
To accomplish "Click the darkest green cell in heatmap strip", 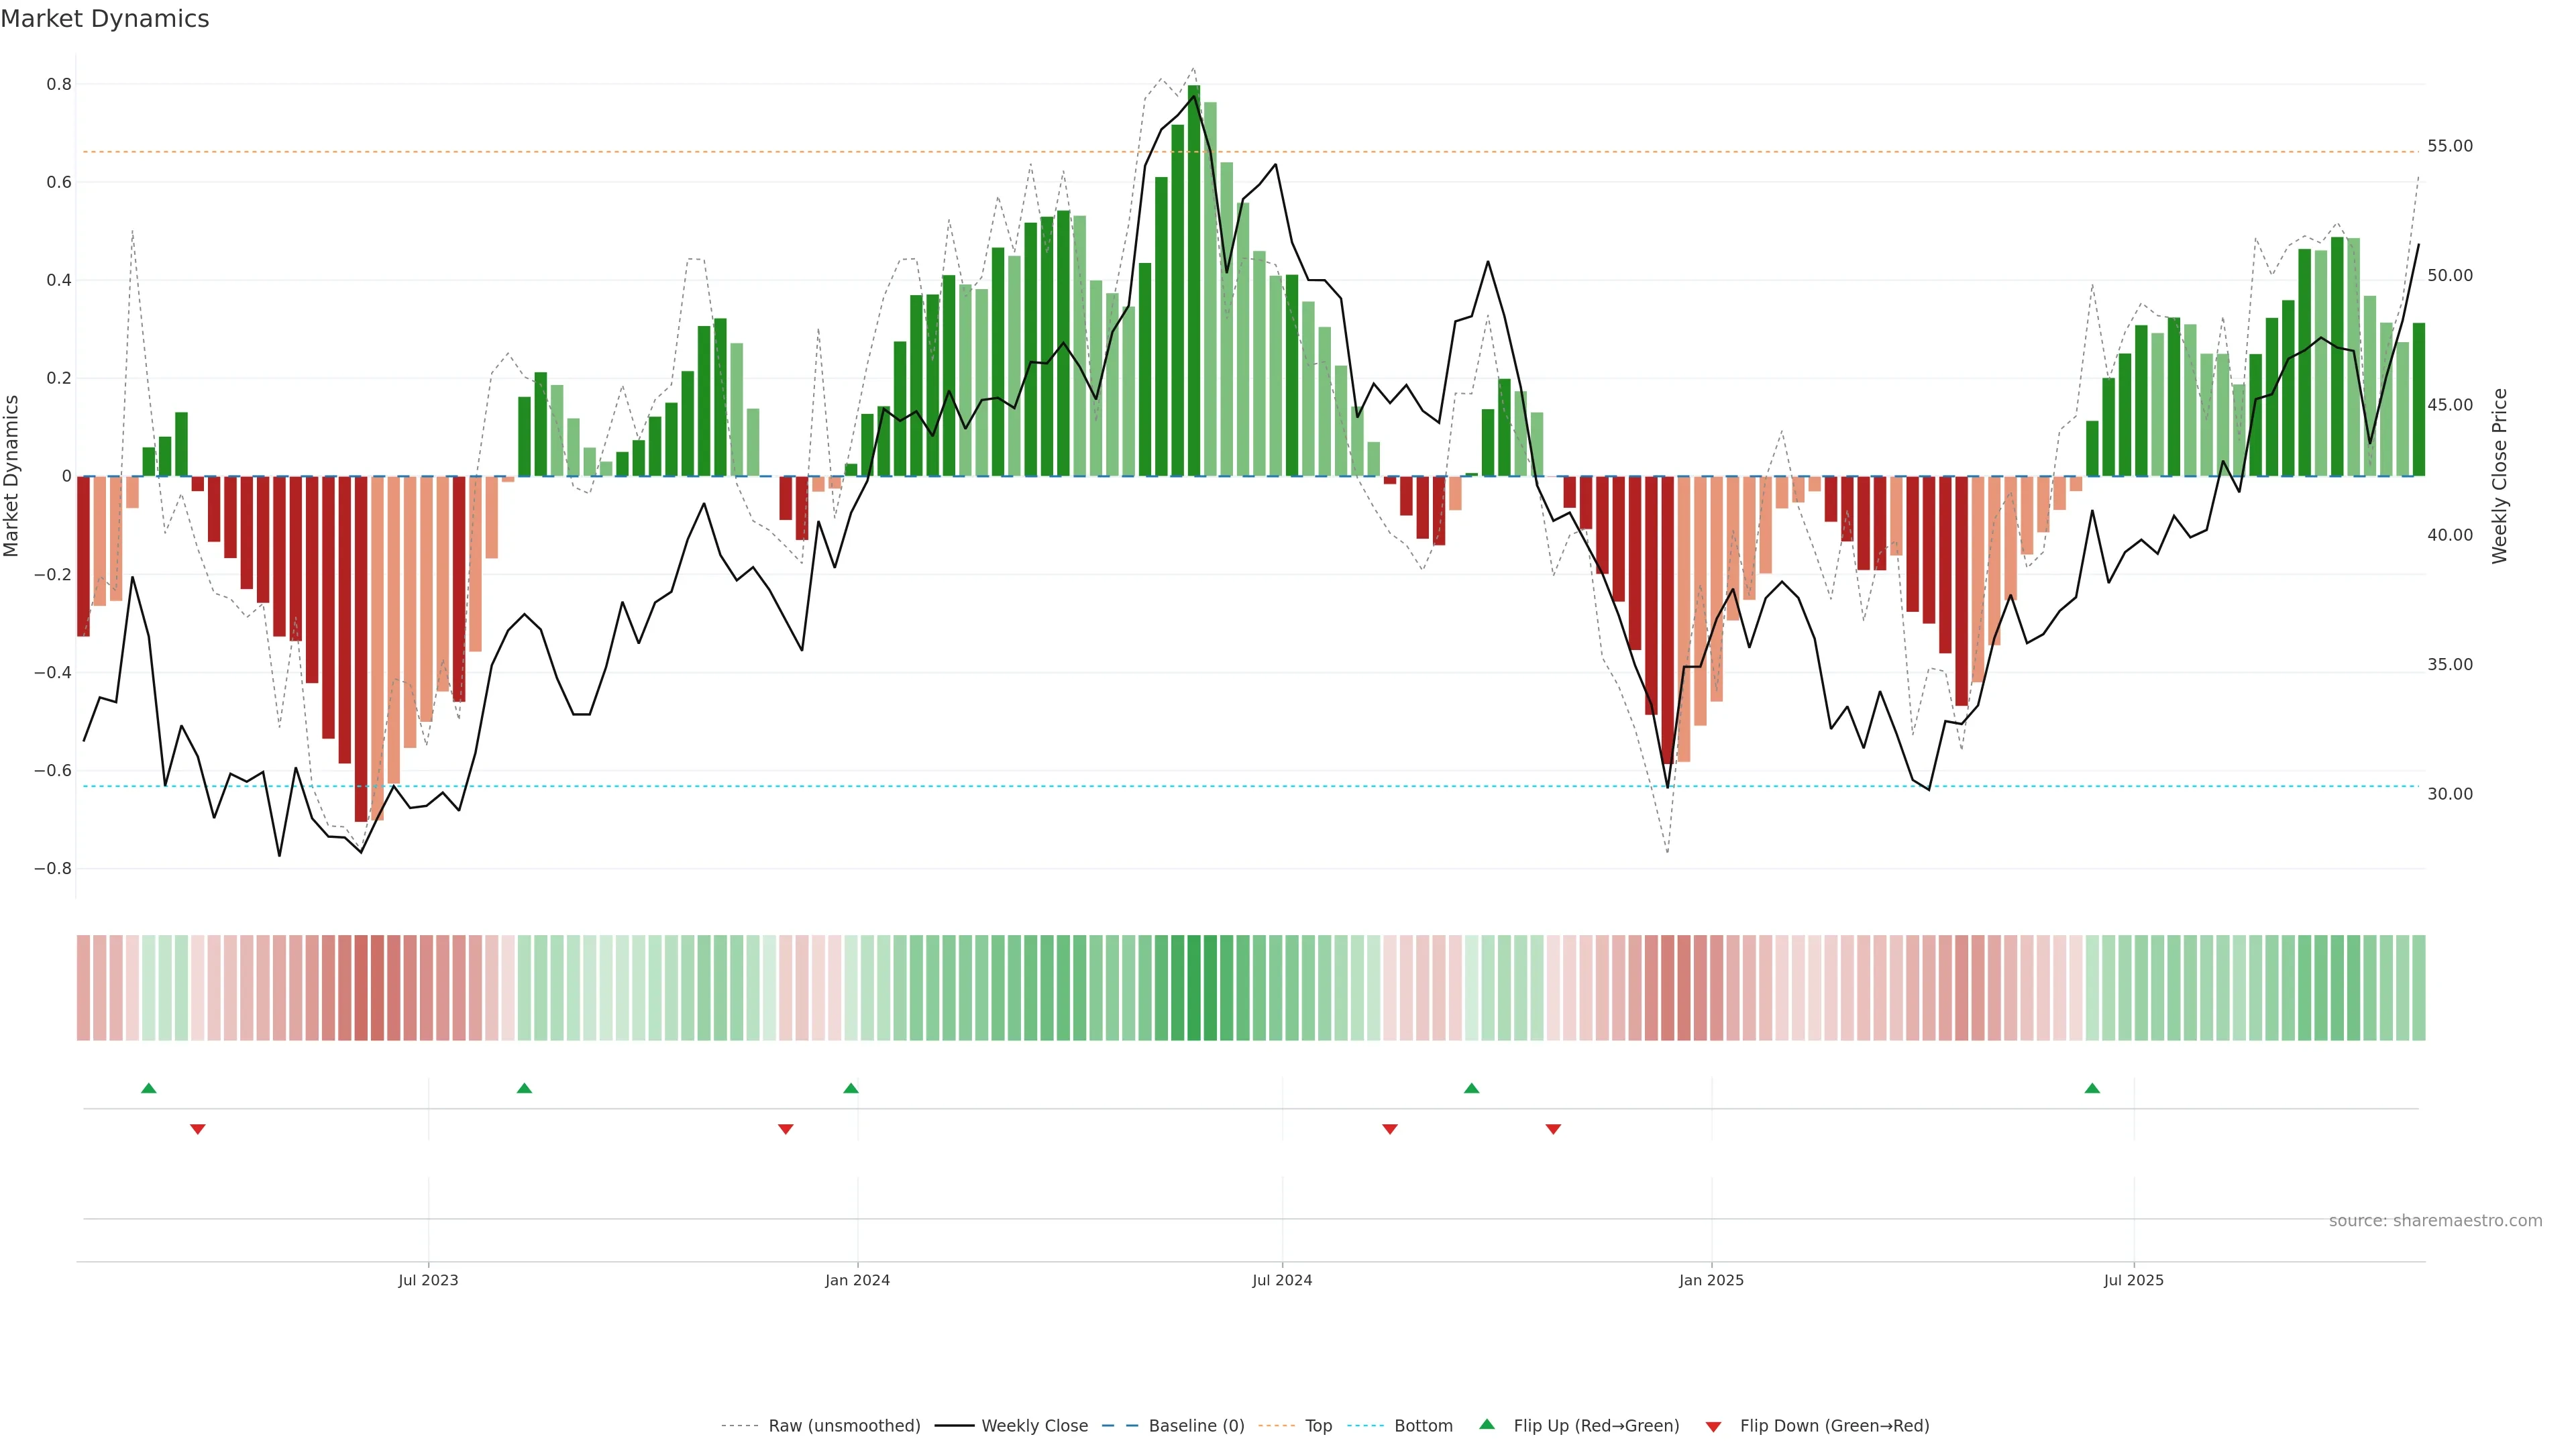I will coord(1194,988).
